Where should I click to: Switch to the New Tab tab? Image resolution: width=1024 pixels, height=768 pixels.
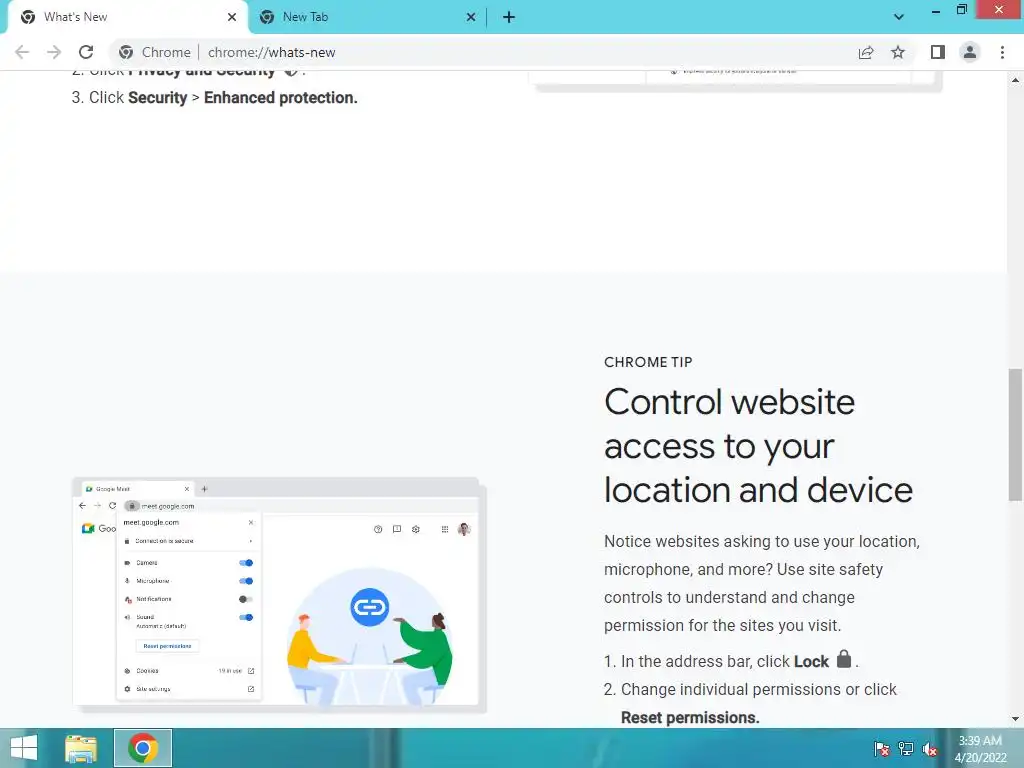366,17
